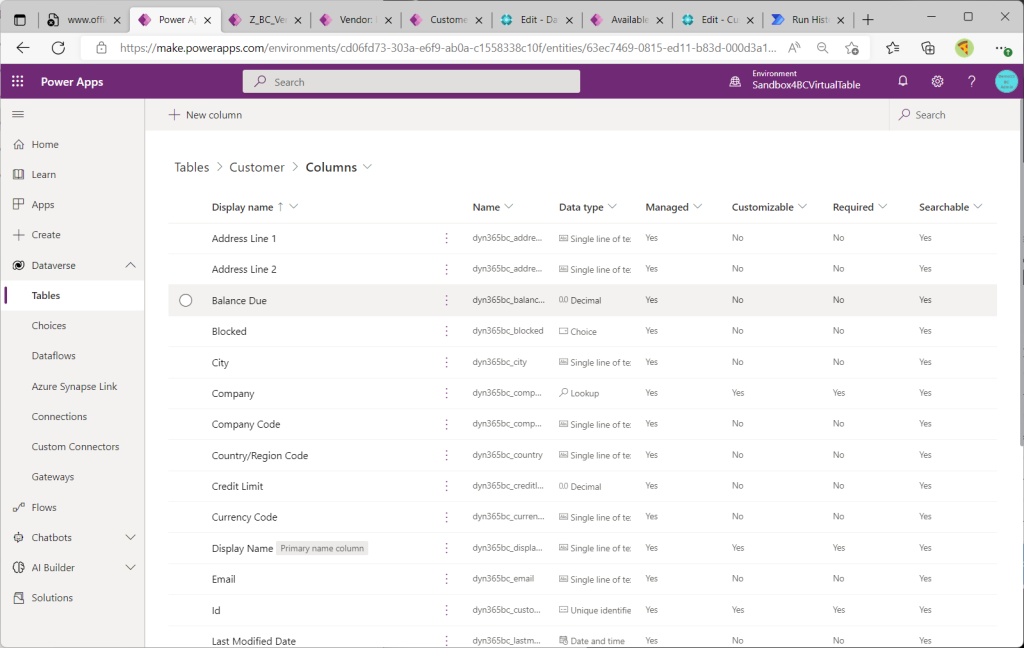This screenshot has width=1024, height=648.
Task: Open the help question mark icon
Action: 972,81
